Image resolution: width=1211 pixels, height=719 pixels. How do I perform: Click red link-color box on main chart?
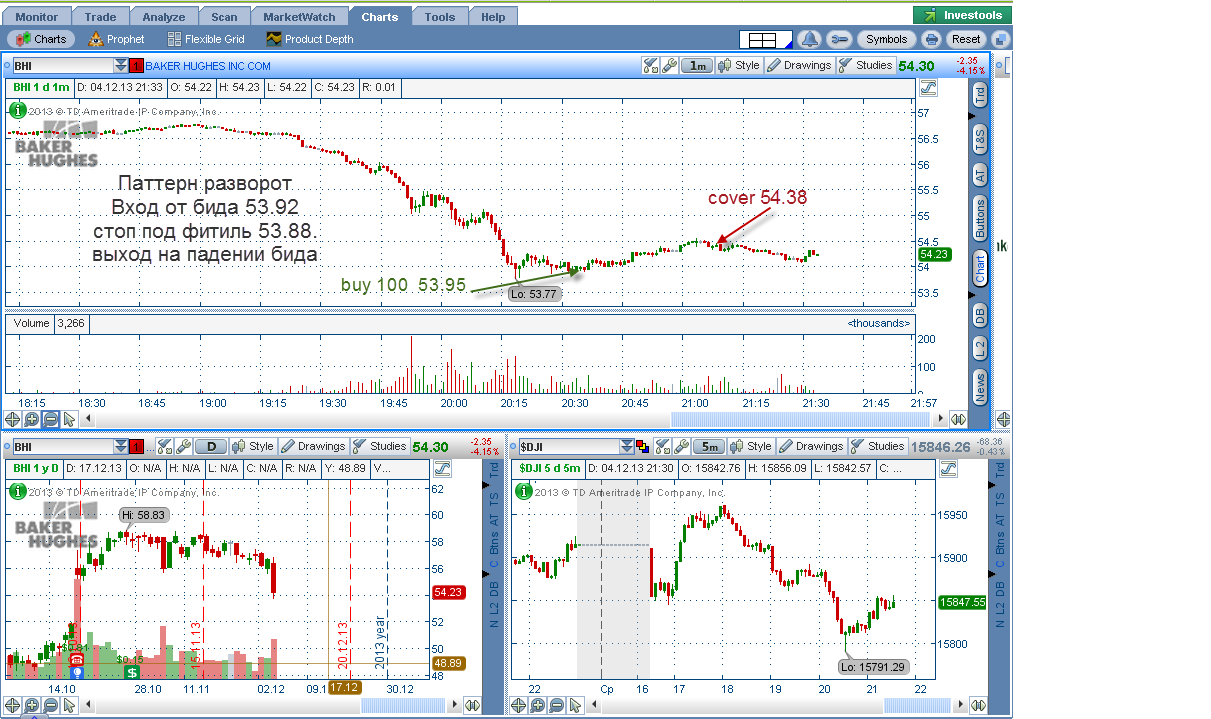tap(137, 66)
